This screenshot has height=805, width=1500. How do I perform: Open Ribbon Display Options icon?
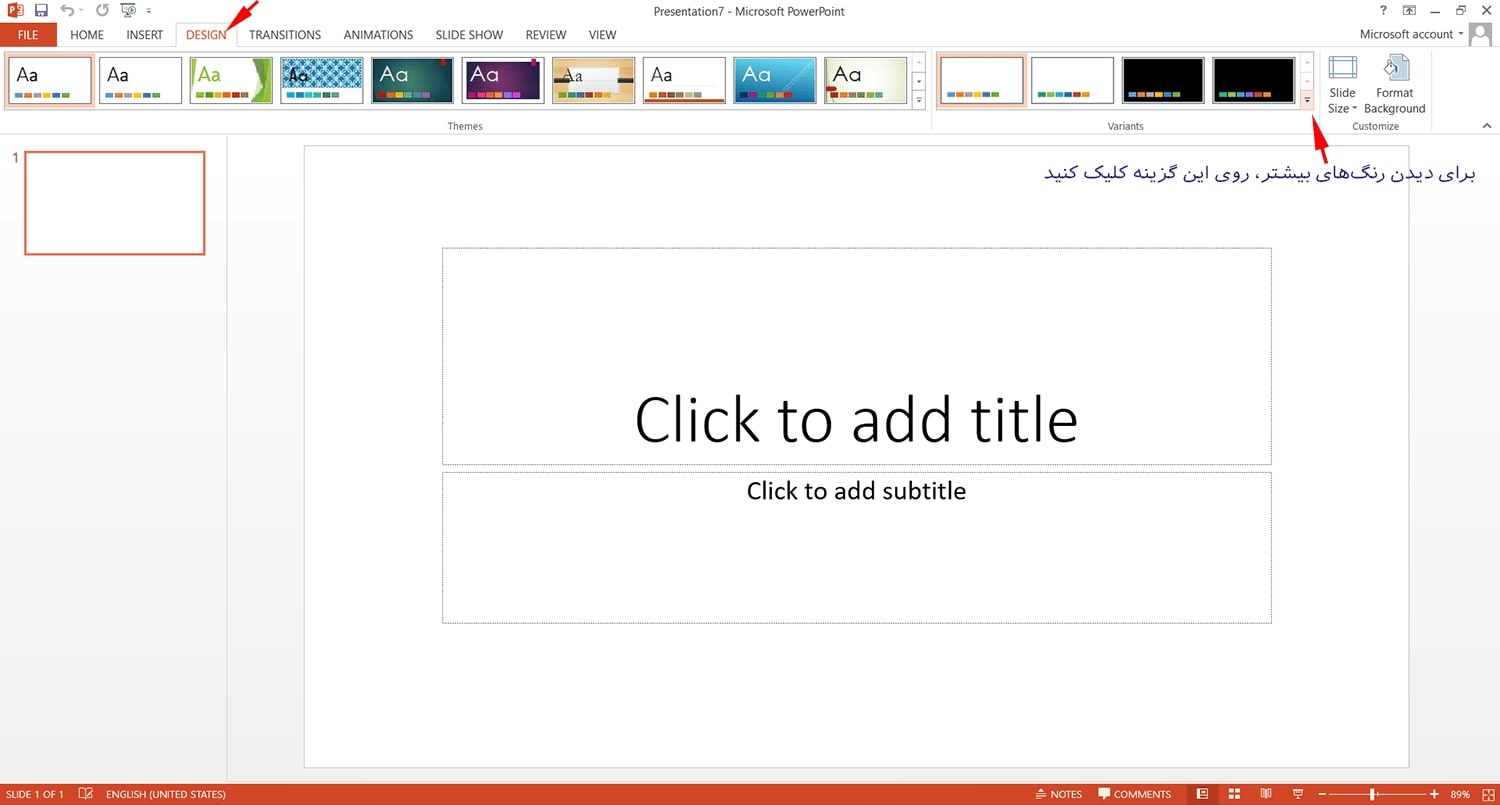[x=1409, y=10]
